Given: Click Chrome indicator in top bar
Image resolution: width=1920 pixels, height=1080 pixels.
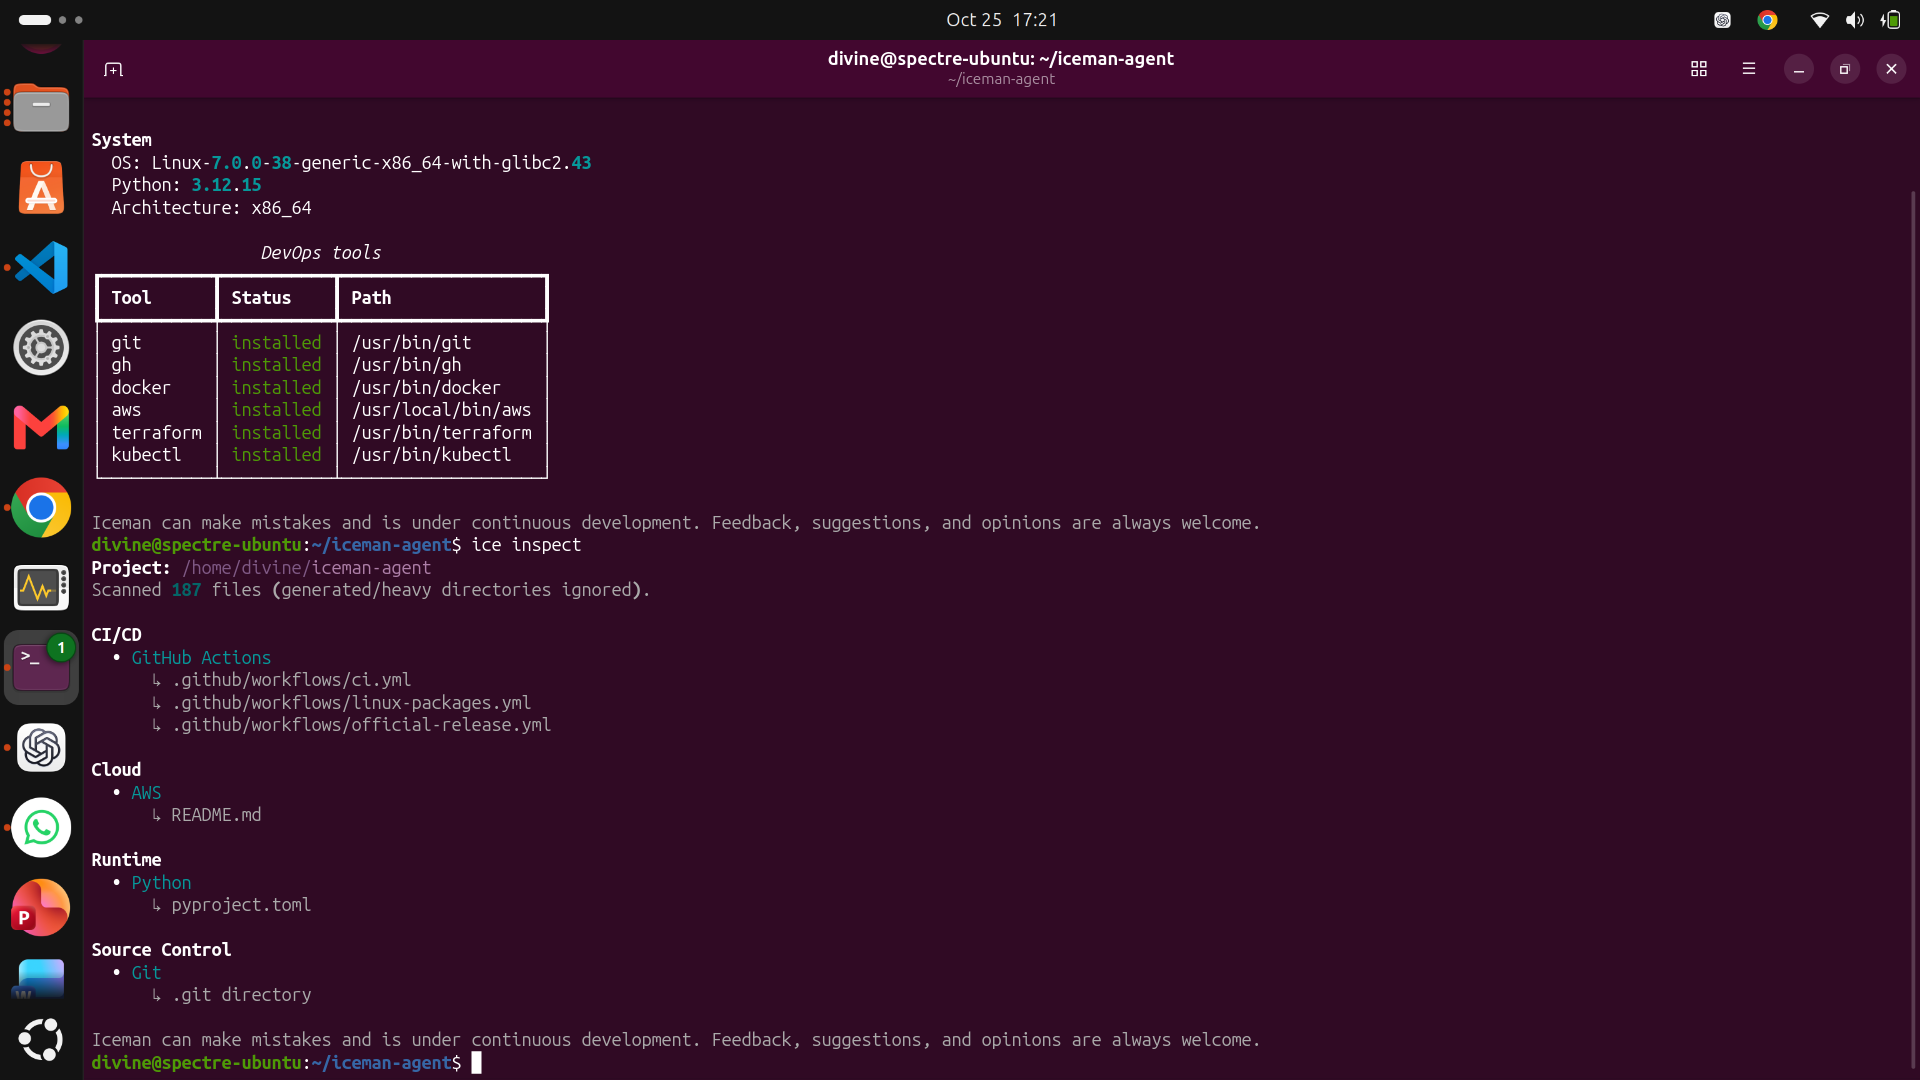Looking at the screenshot, I should tap(1767, 20).
